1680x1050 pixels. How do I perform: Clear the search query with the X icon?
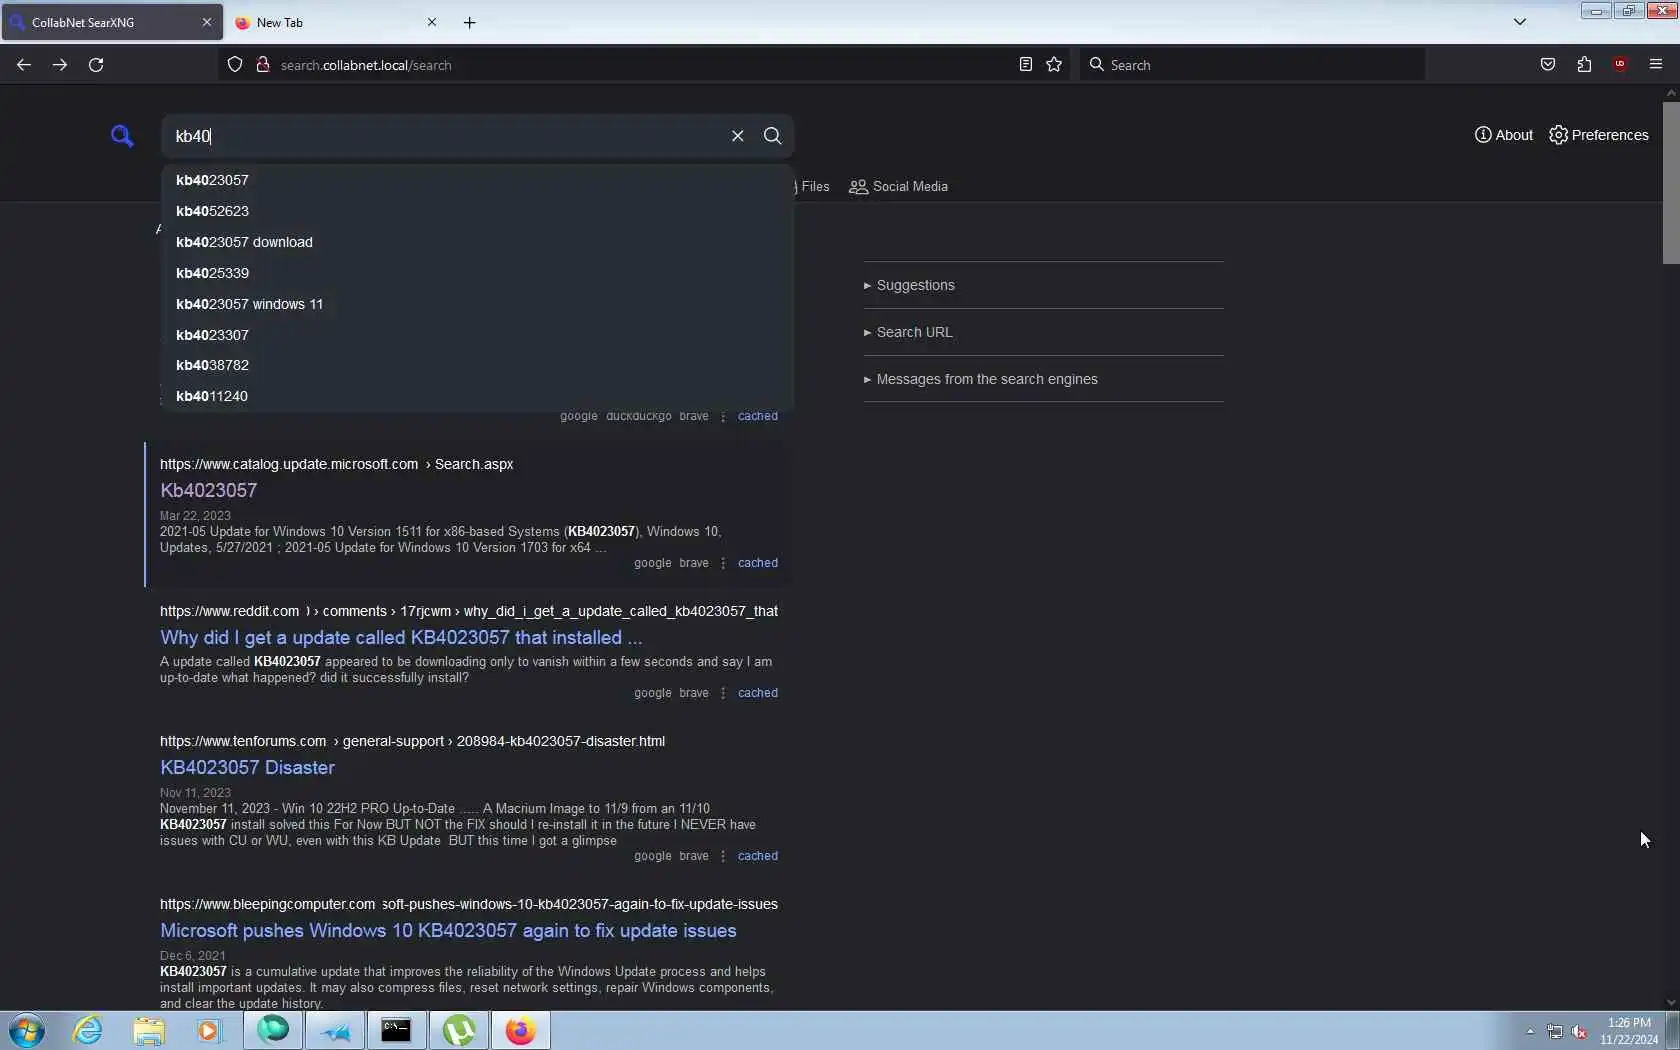[x=737, y=136]
